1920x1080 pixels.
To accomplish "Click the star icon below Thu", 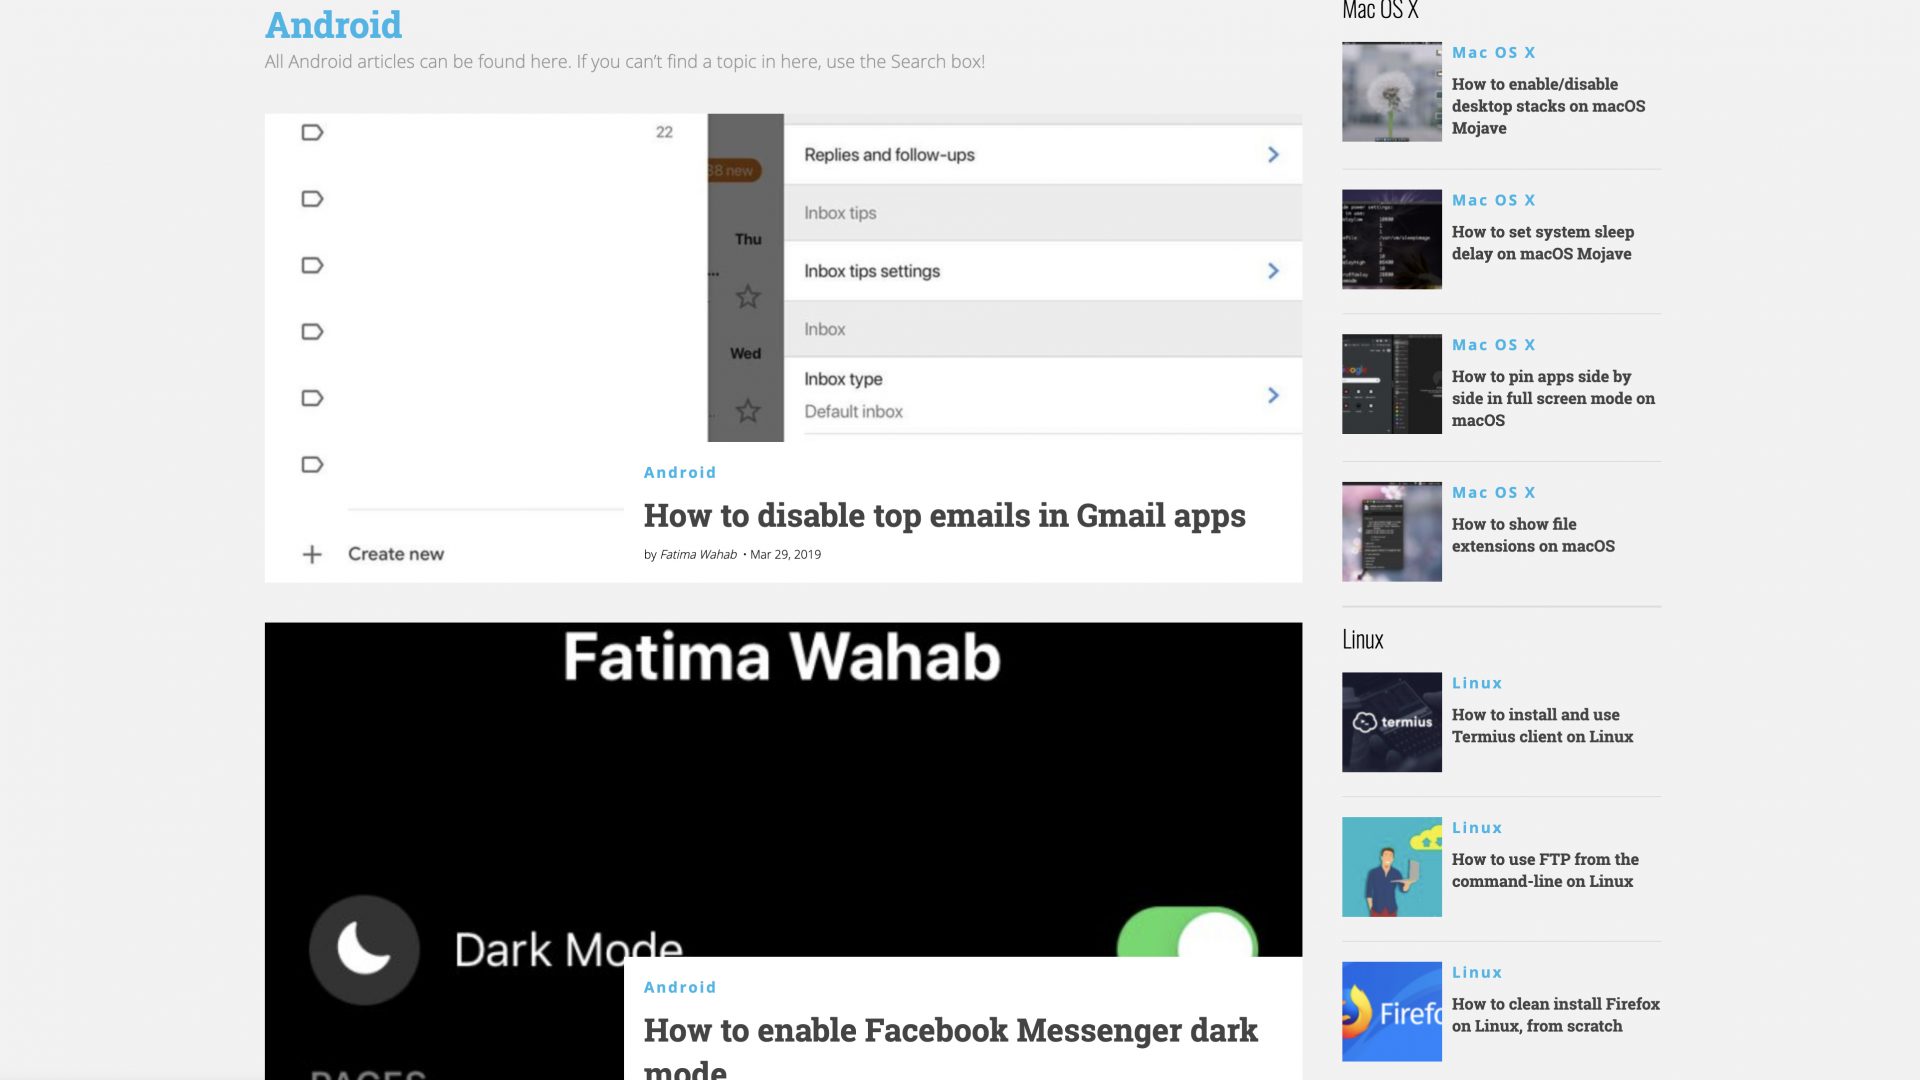I will point(748,297).
